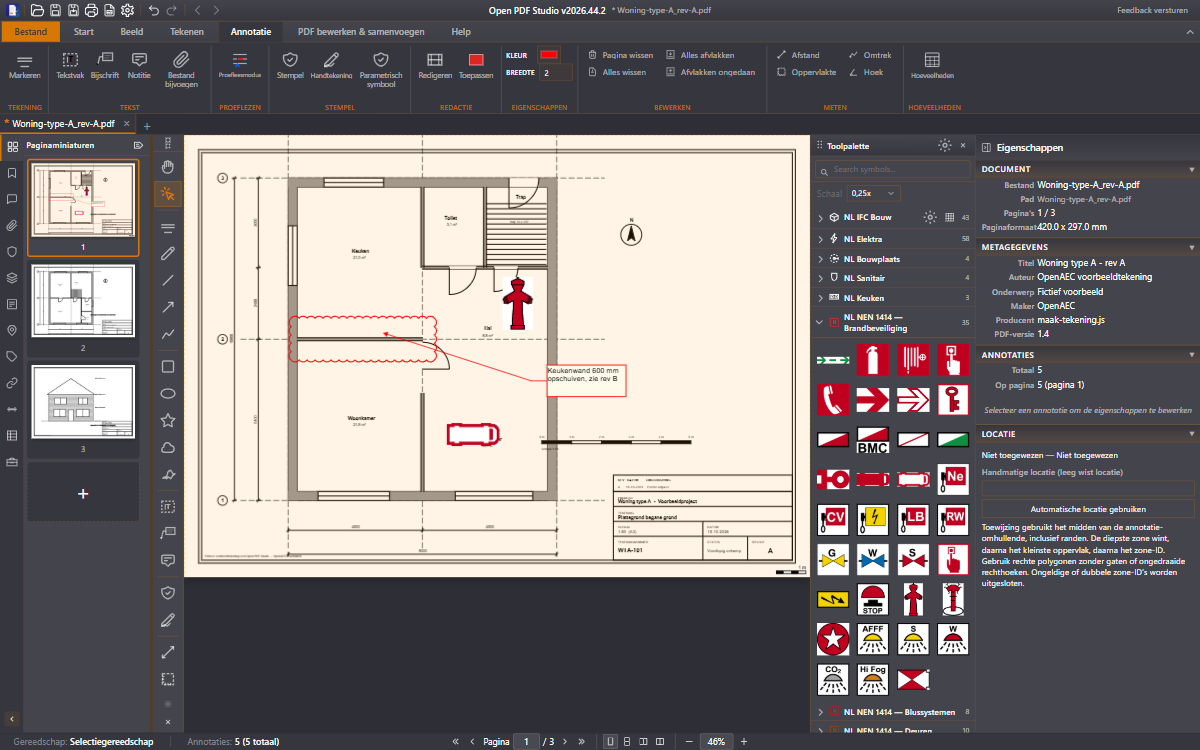Click Automatische locatie gebruiken button
This screenshot has width=1200, height=750.
coord(1088,509)
